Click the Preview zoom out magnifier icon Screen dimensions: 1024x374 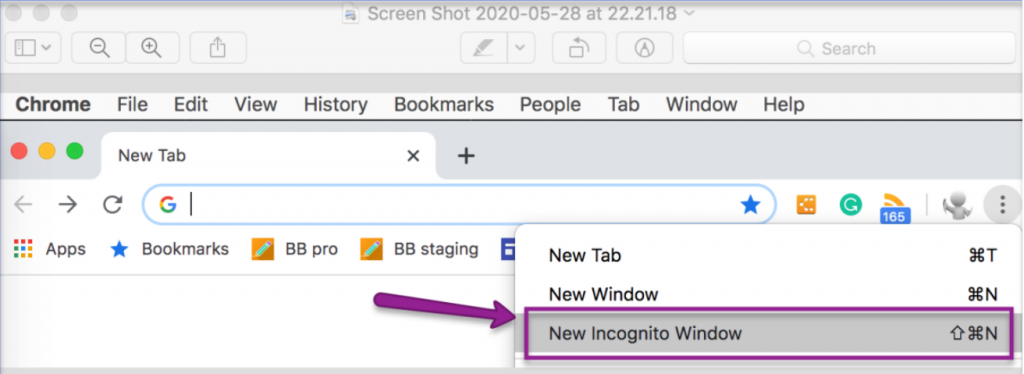tap(99, 48)
